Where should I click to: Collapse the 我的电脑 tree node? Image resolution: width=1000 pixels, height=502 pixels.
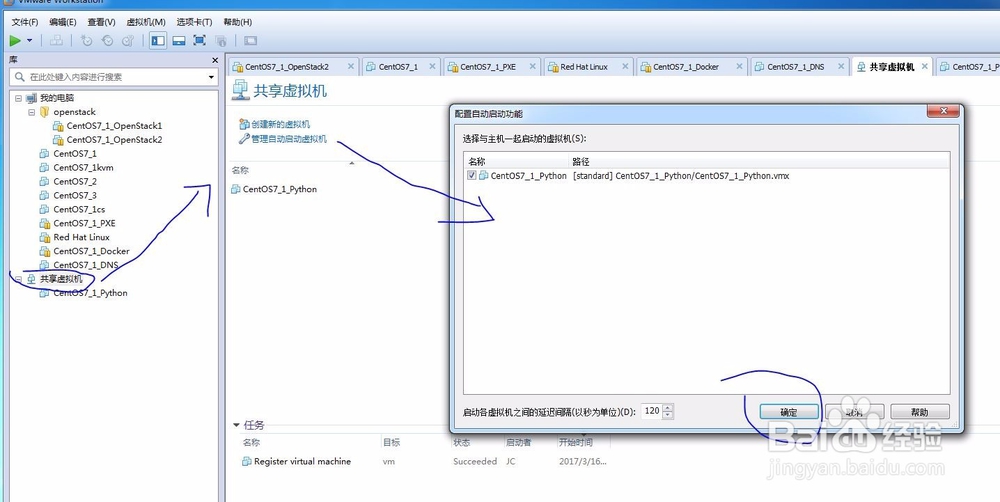[x=18, y=98]
